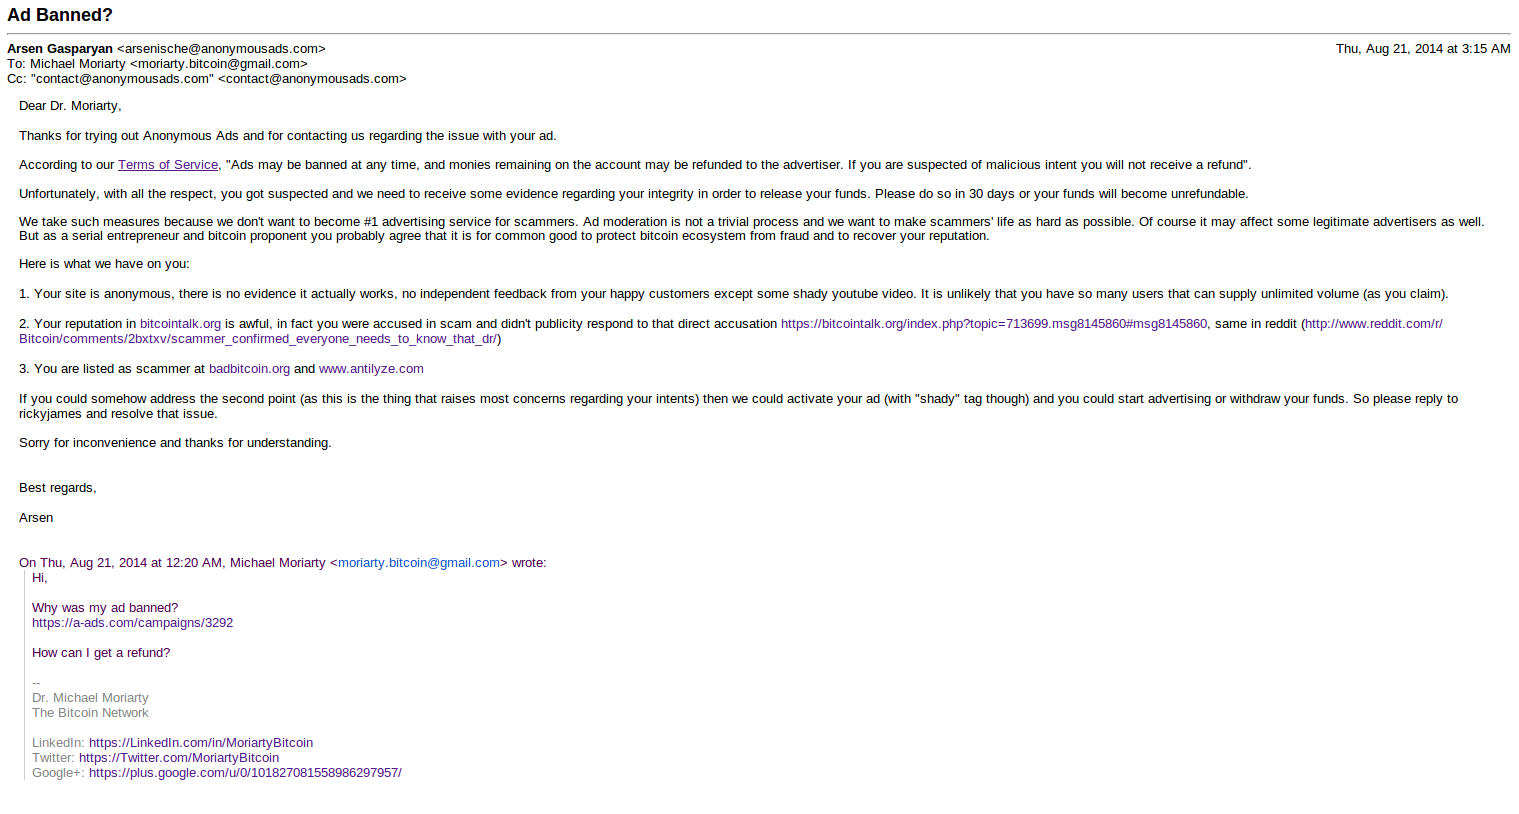The width and height of the screenshot is (1519, 814).
Task: Click moriarty.bitcoin@gmail.com in the quoted header
Action: (x=419, y=563)
